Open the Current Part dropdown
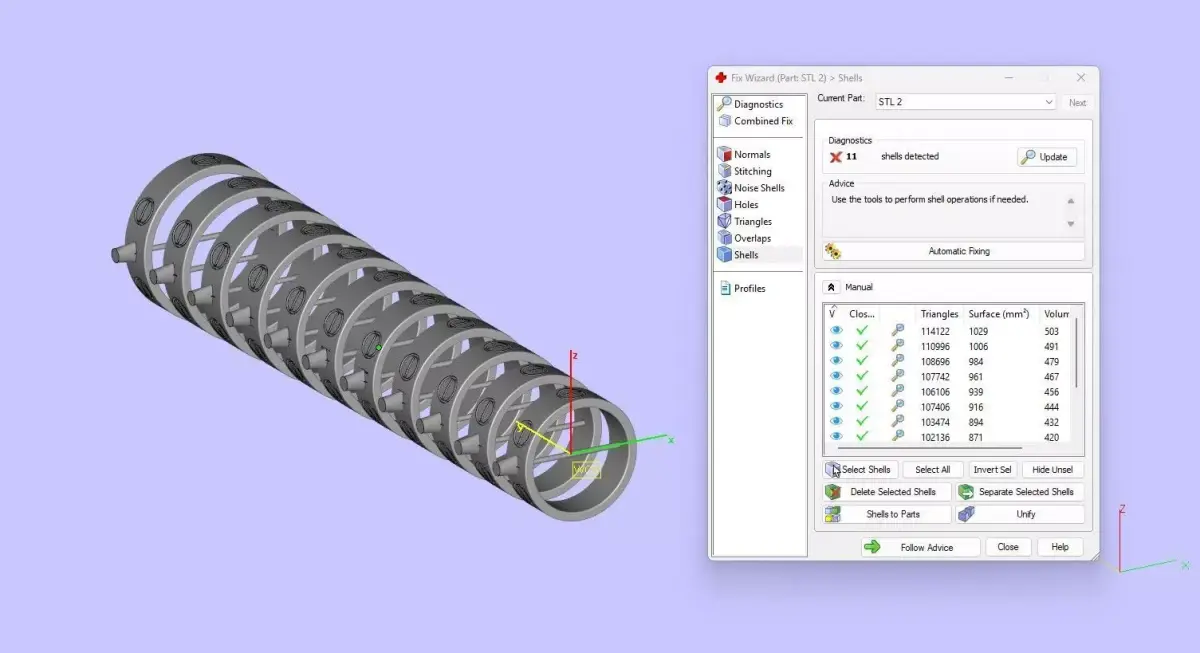Screen dimensions: 1200x653 click(965, 102)
